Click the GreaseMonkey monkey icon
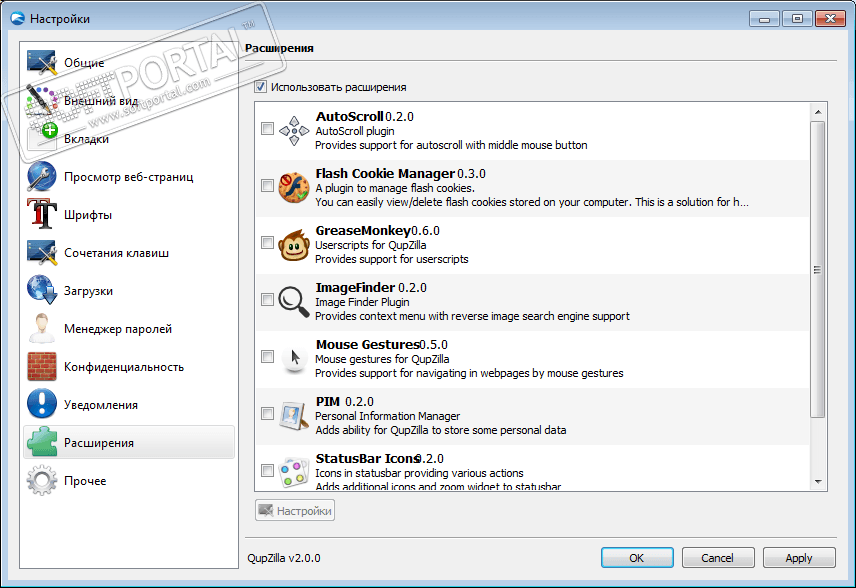856x588 pixels. 294,245
